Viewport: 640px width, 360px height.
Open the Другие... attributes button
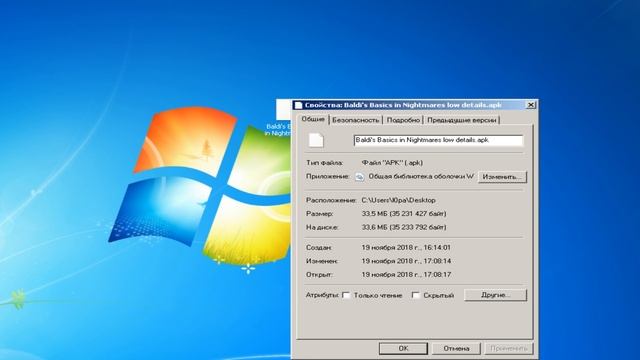click(495, 295)
